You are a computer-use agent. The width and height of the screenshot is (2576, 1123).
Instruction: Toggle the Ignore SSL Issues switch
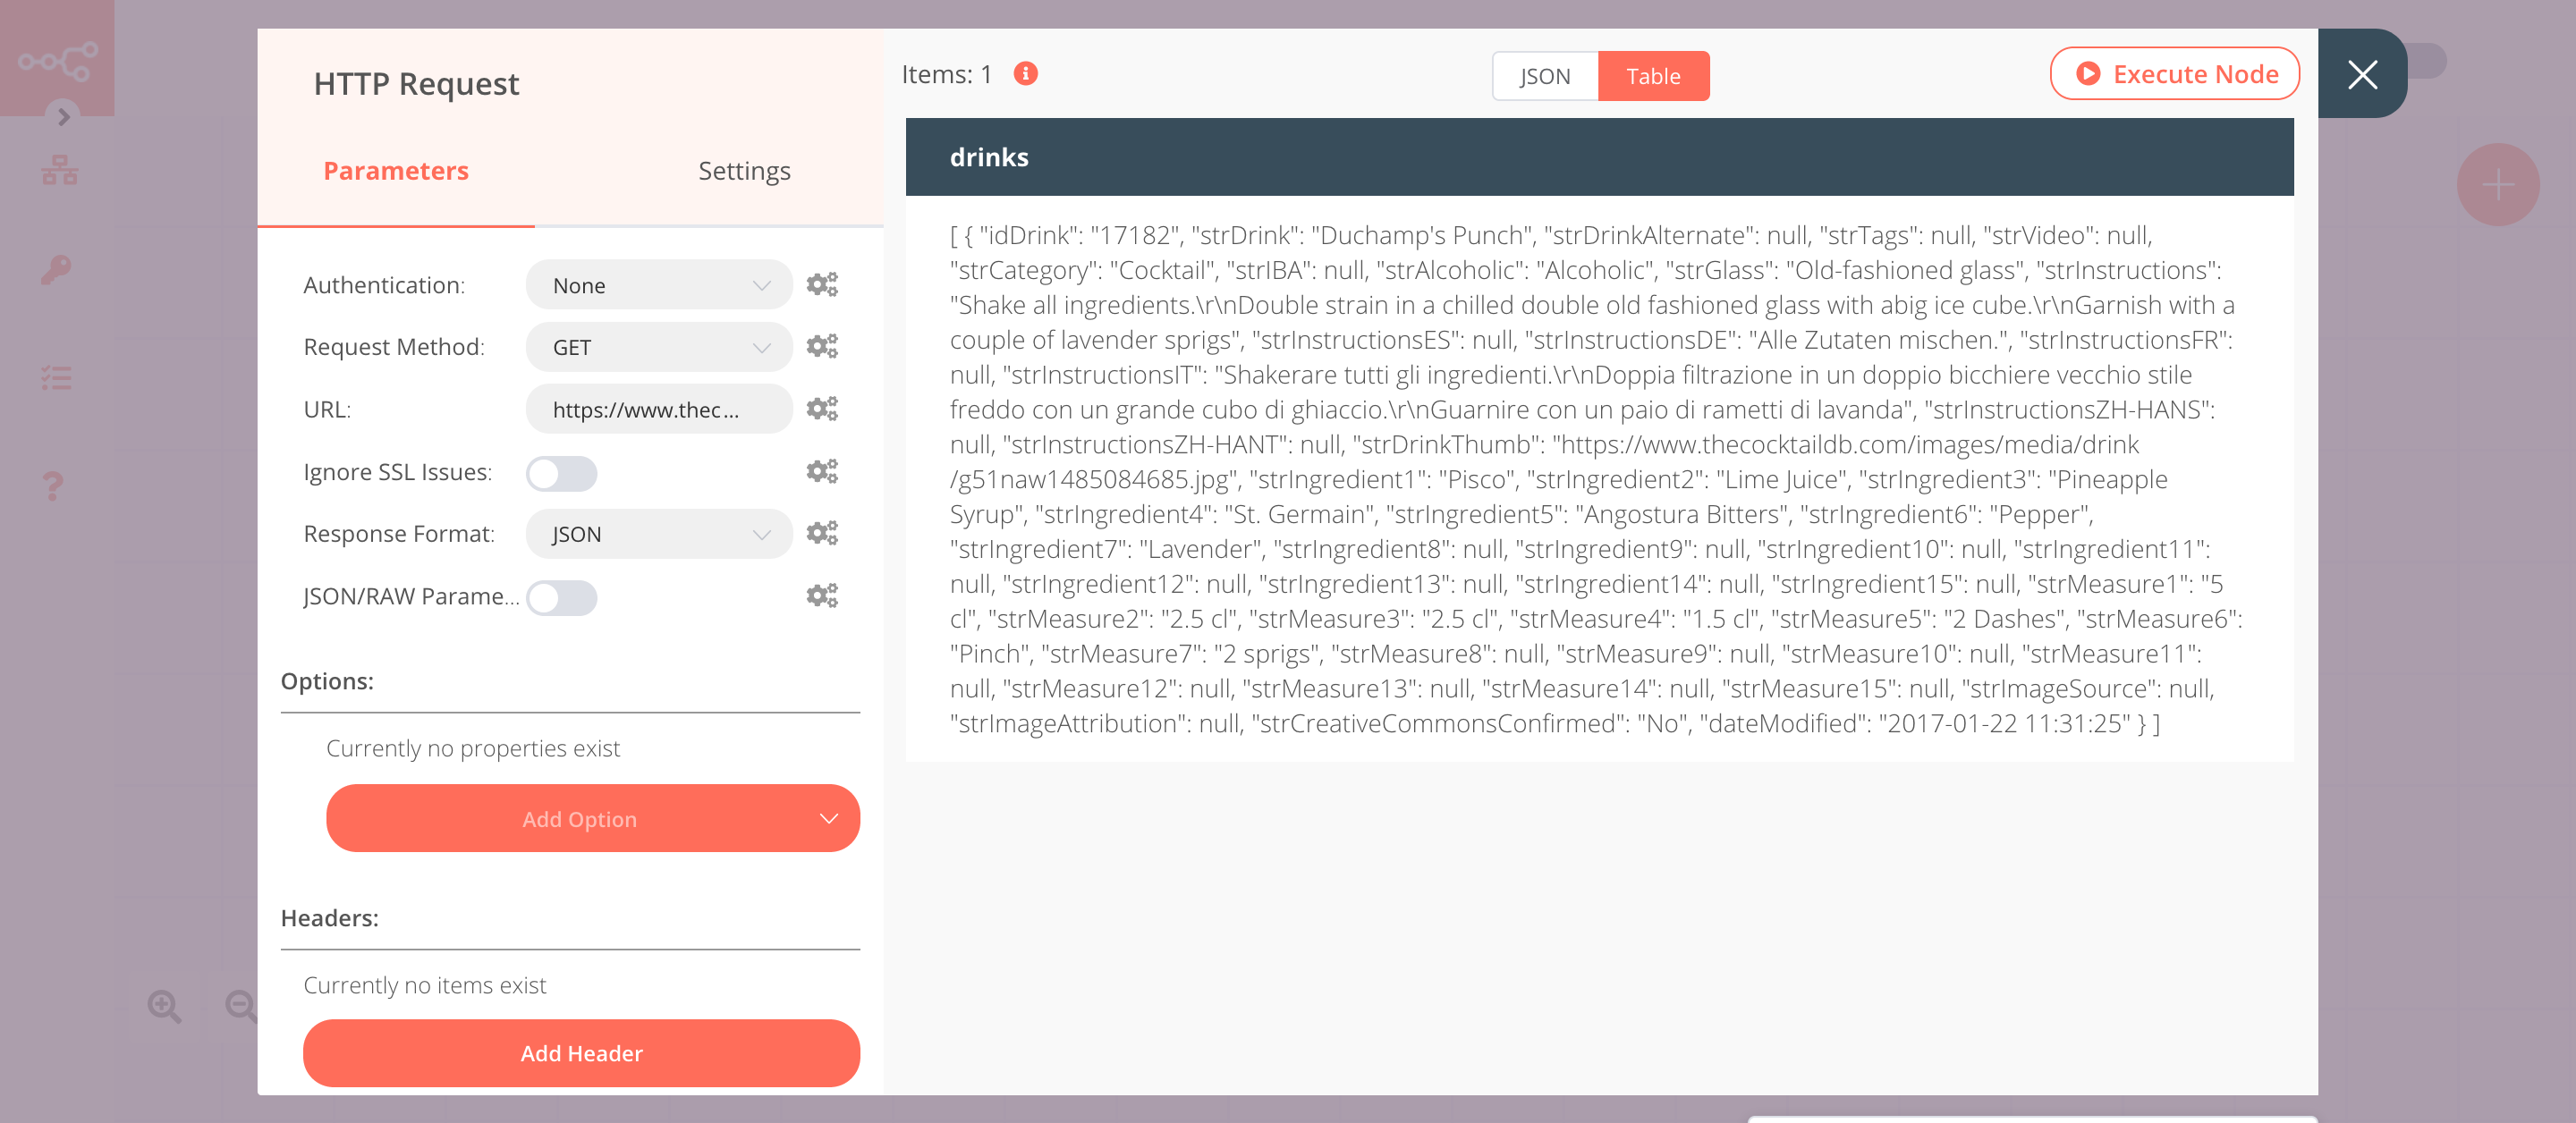coord(560,473)
